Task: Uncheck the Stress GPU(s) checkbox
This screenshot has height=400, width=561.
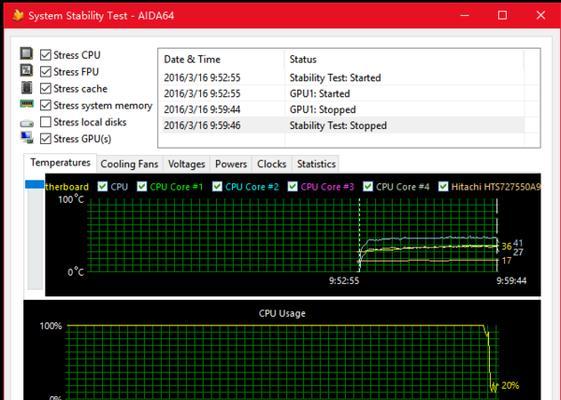Action: [45, 138]
